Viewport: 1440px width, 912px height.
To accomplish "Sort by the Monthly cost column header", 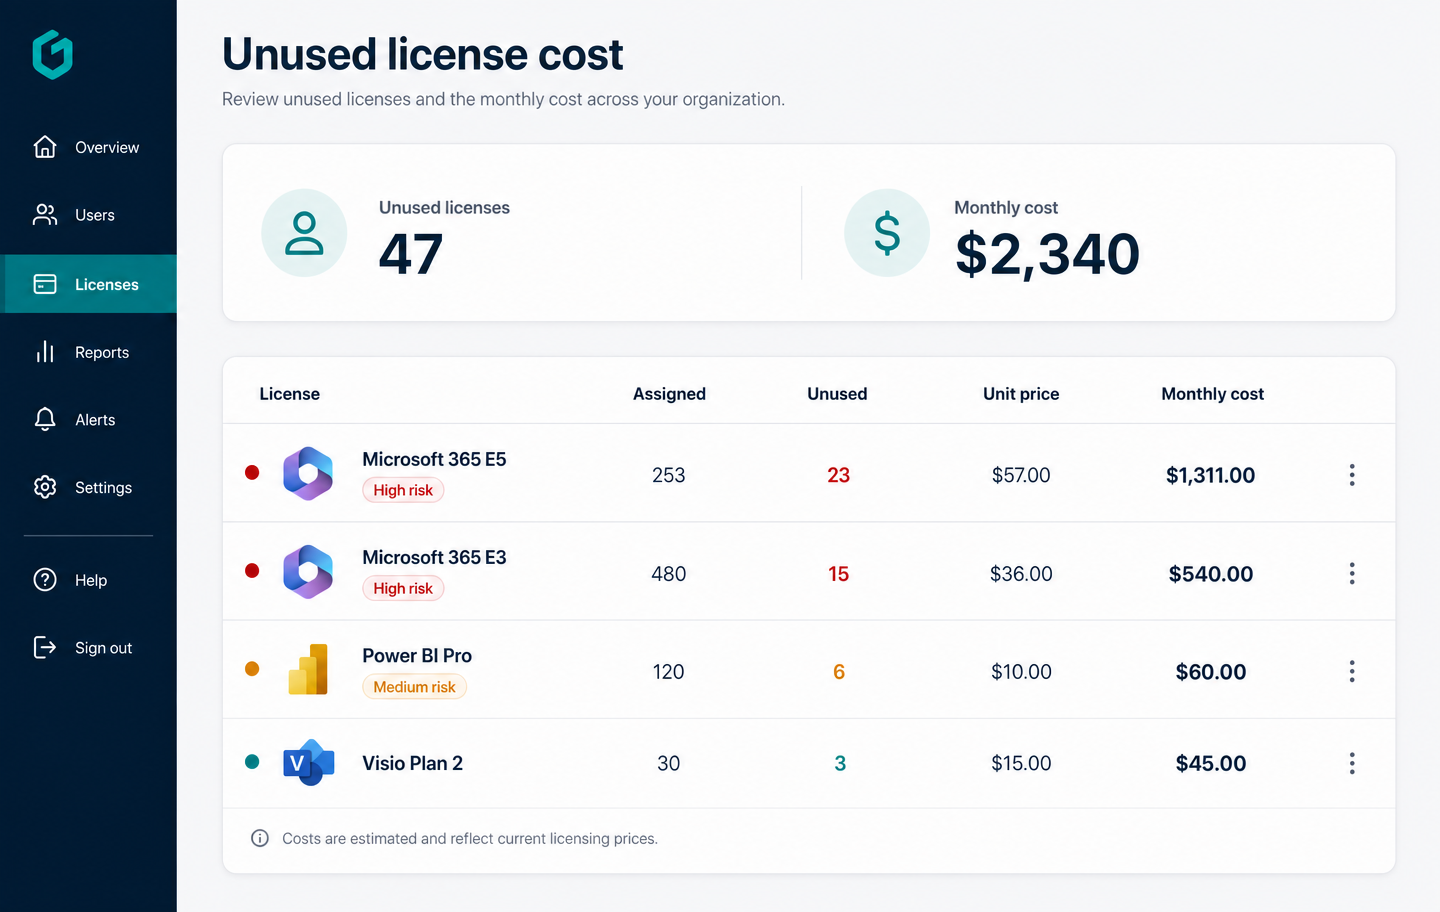I will coord(1212,394).
